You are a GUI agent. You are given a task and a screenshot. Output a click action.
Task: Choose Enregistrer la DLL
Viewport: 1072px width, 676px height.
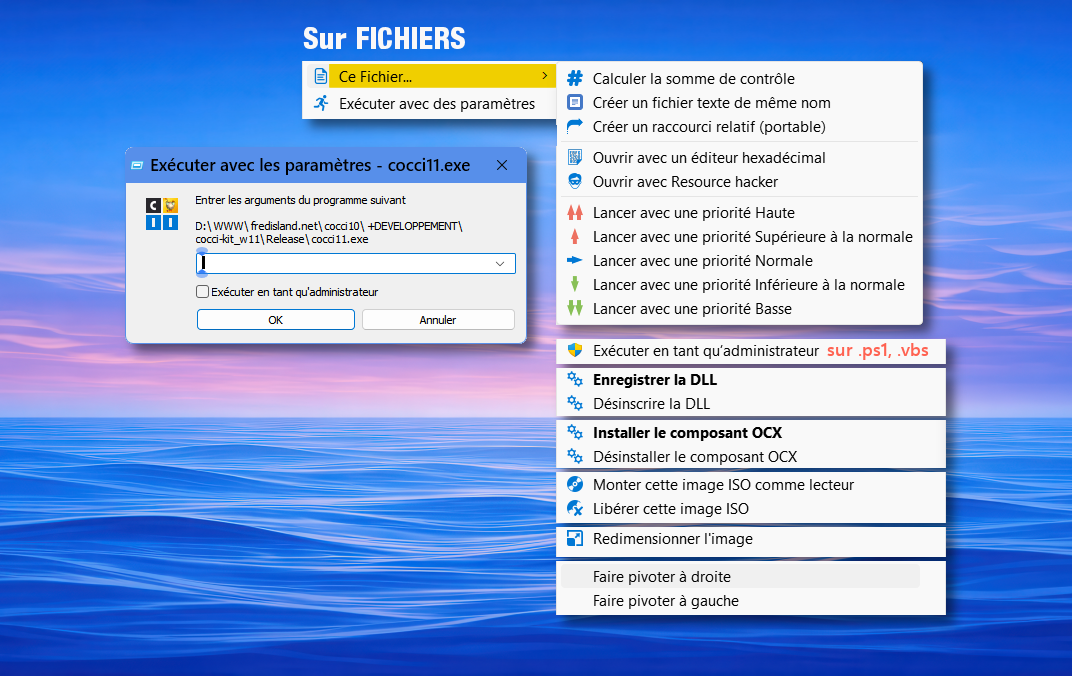click(x=654, y=380)
